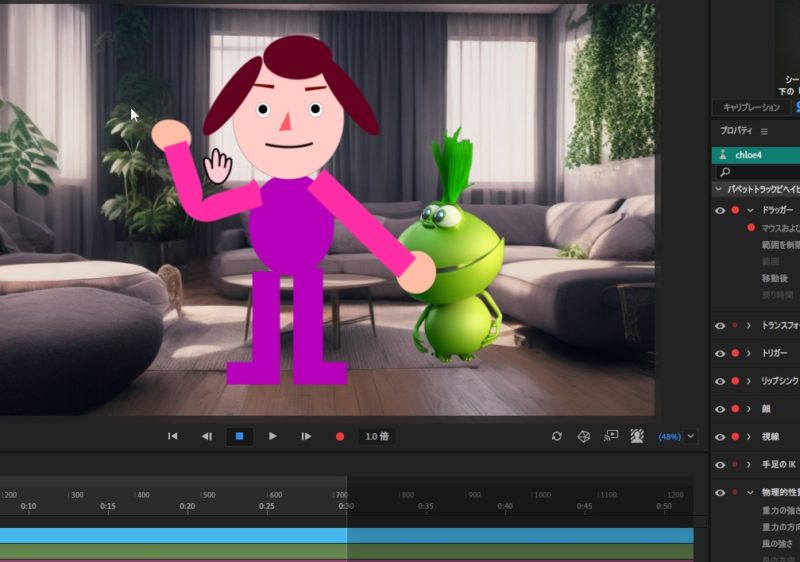The image size is (800, 562).
Task: Step forward one frame
Action: (306, 436)
